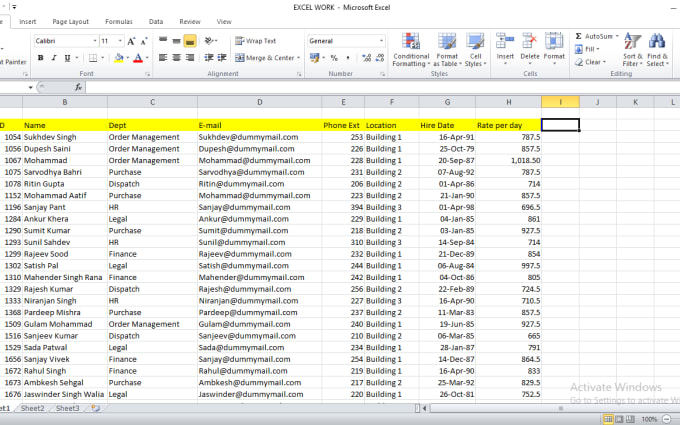Open the Review tab
680x425 pixels.
[x=190, y=22]
